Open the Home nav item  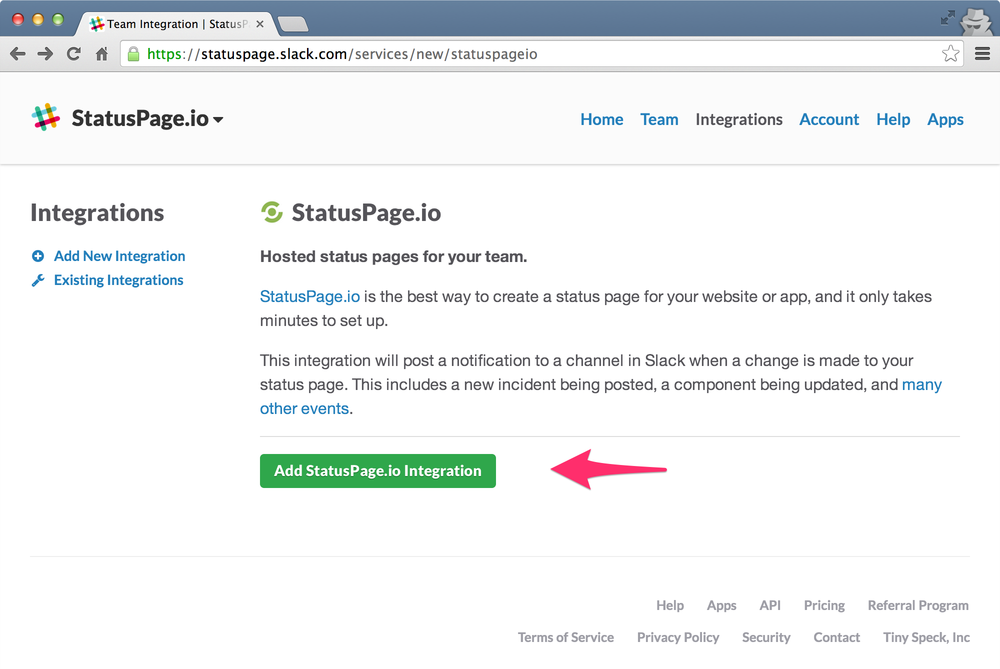[x=601, y=119]
